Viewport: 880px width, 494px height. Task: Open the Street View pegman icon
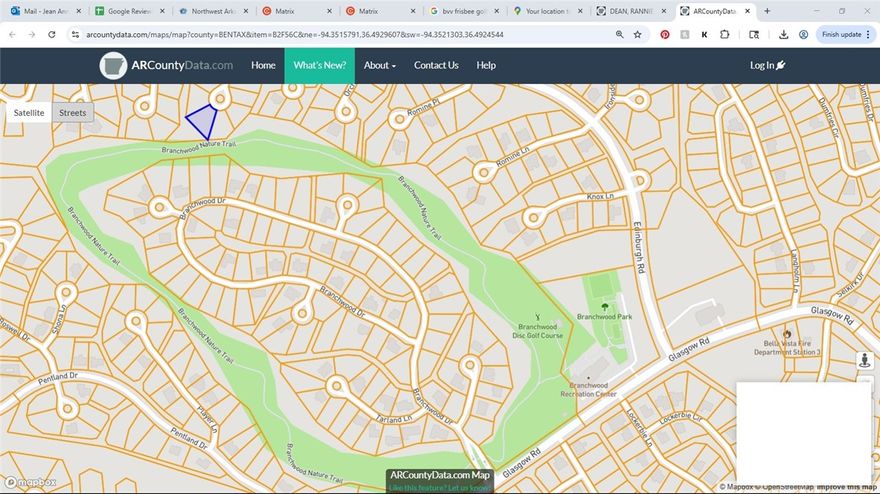coord(865,360)
